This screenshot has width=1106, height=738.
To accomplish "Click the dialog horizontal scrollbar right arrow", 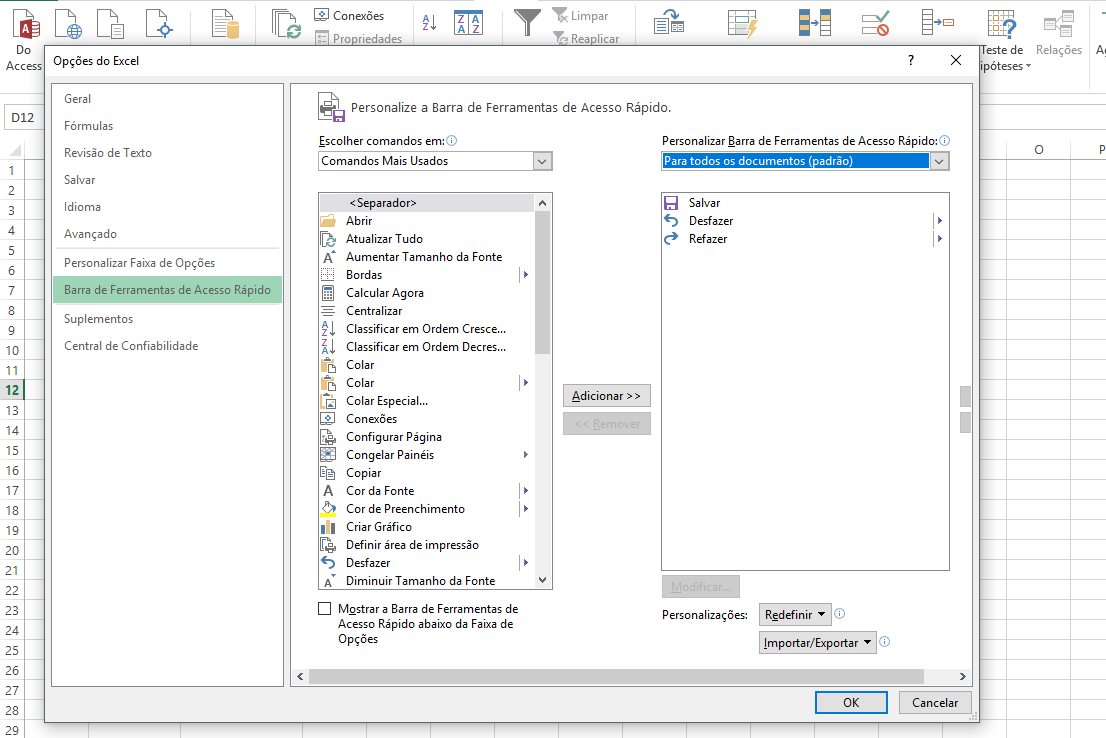I will coord(963,677).
